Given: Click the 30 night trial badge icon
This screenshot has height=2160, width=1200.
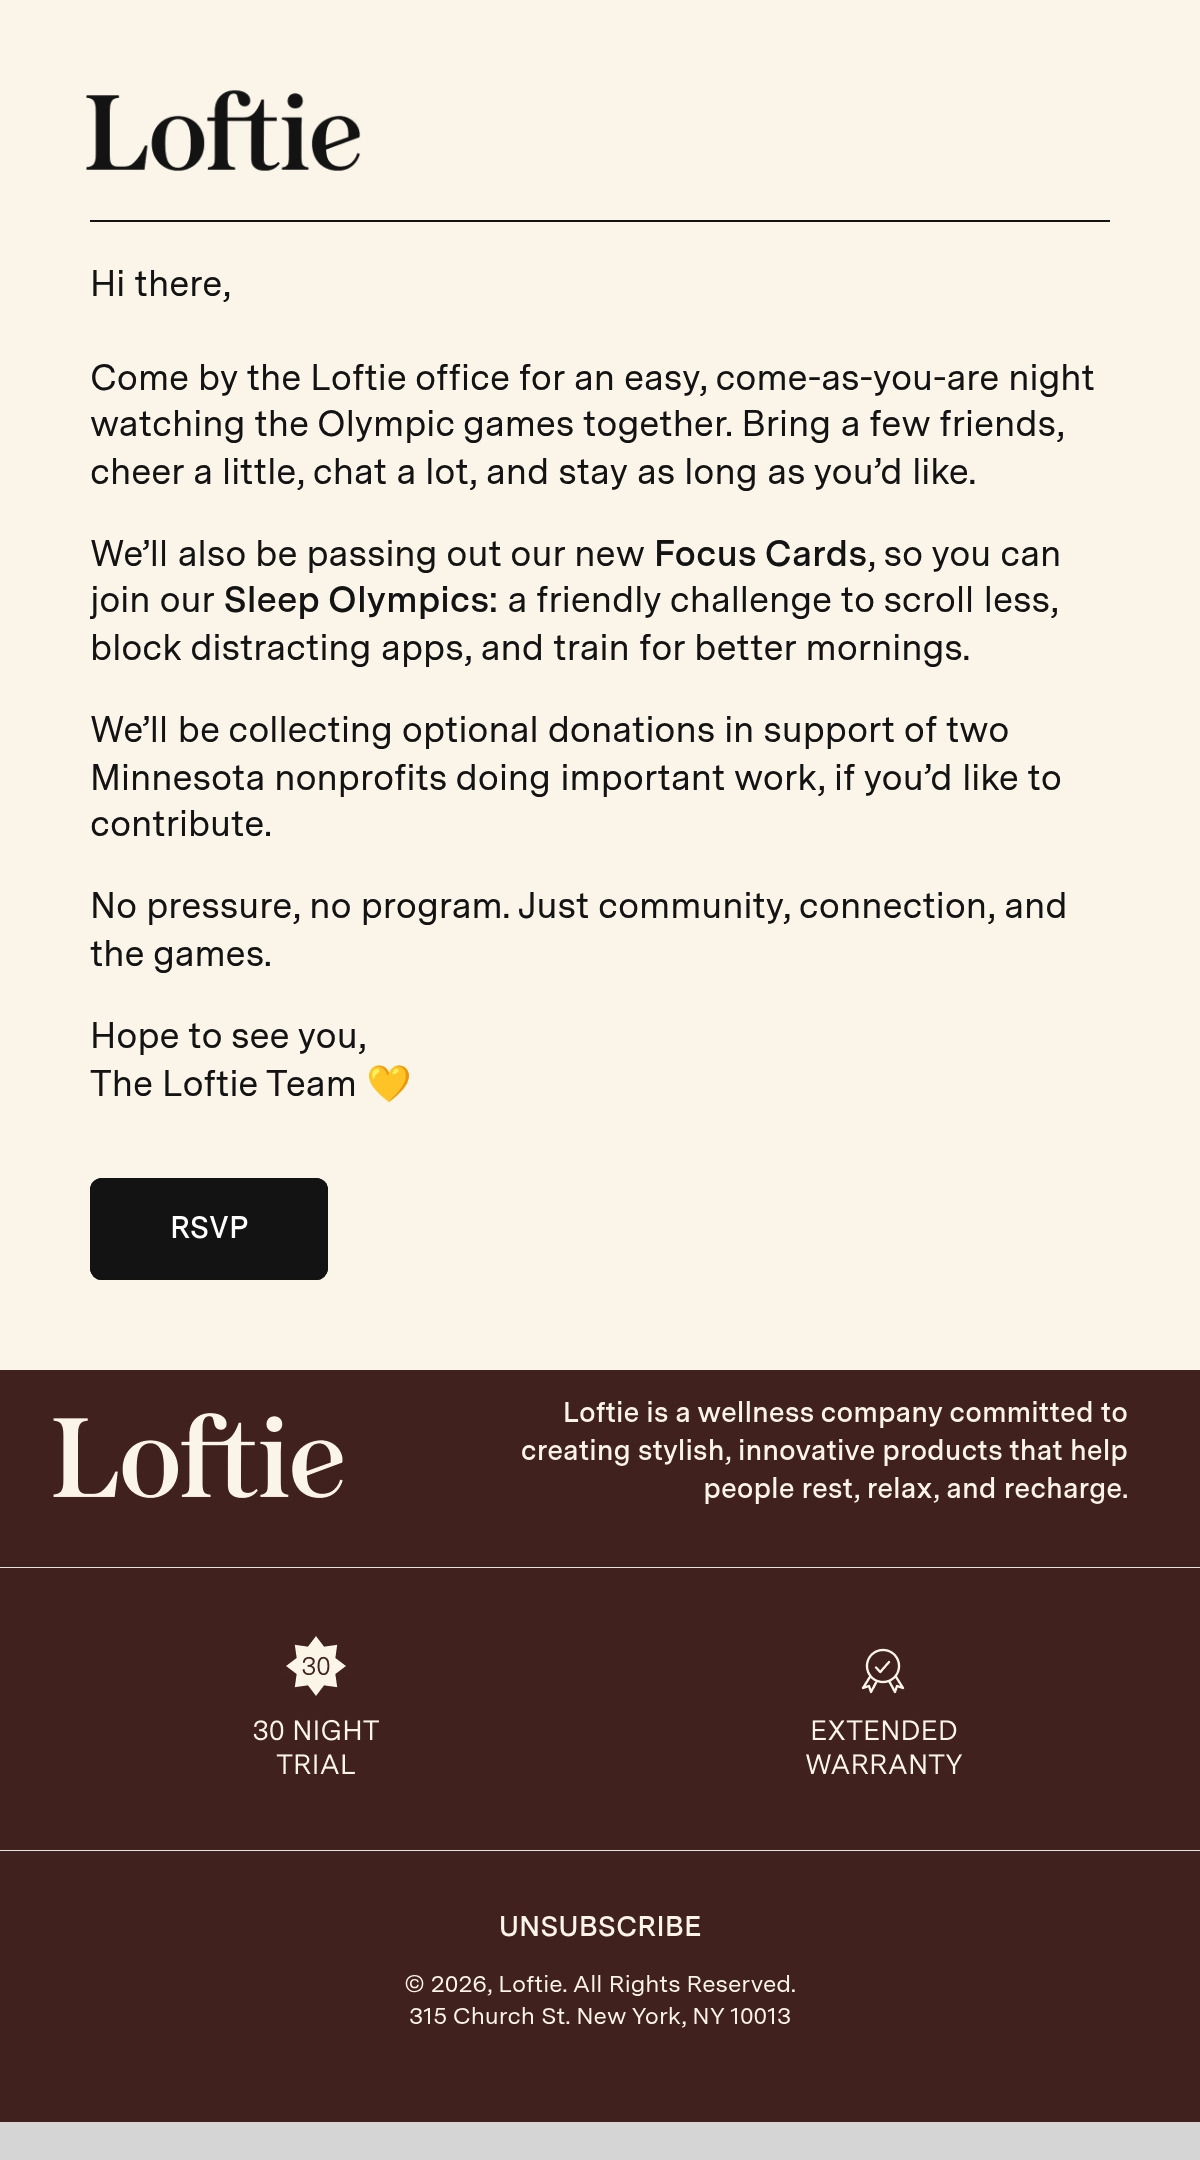Looking at the screenshot, I should tap(316, 1666).
